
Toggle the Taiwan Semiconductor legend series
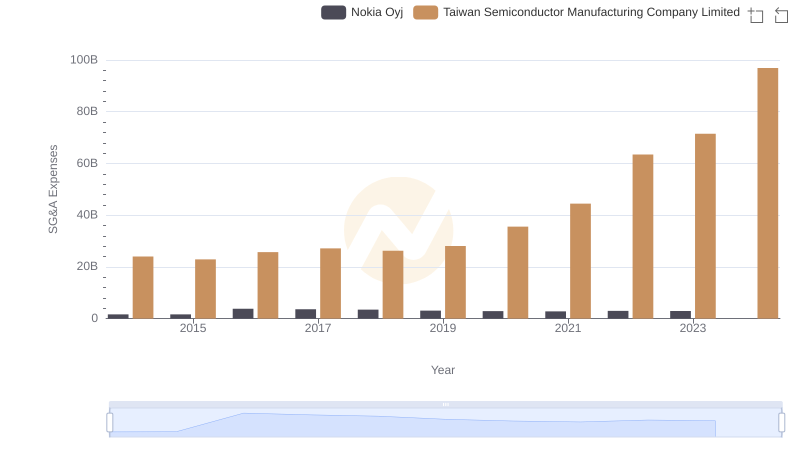(577, 12)
